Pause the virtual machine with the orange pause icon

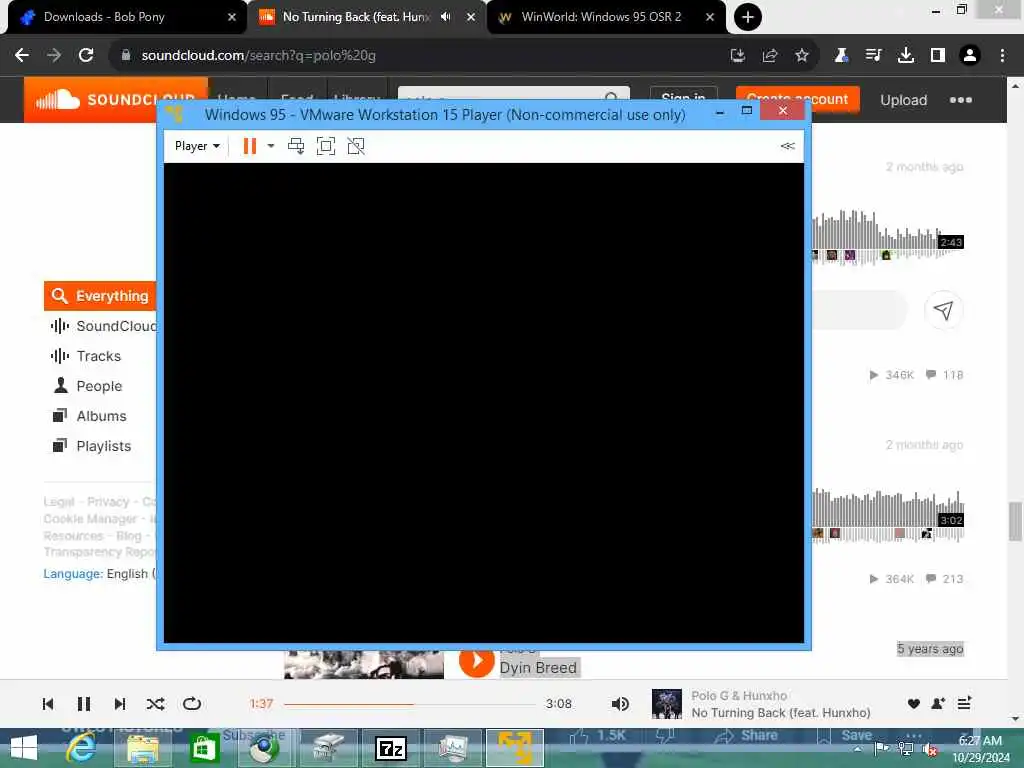[249, 146]
